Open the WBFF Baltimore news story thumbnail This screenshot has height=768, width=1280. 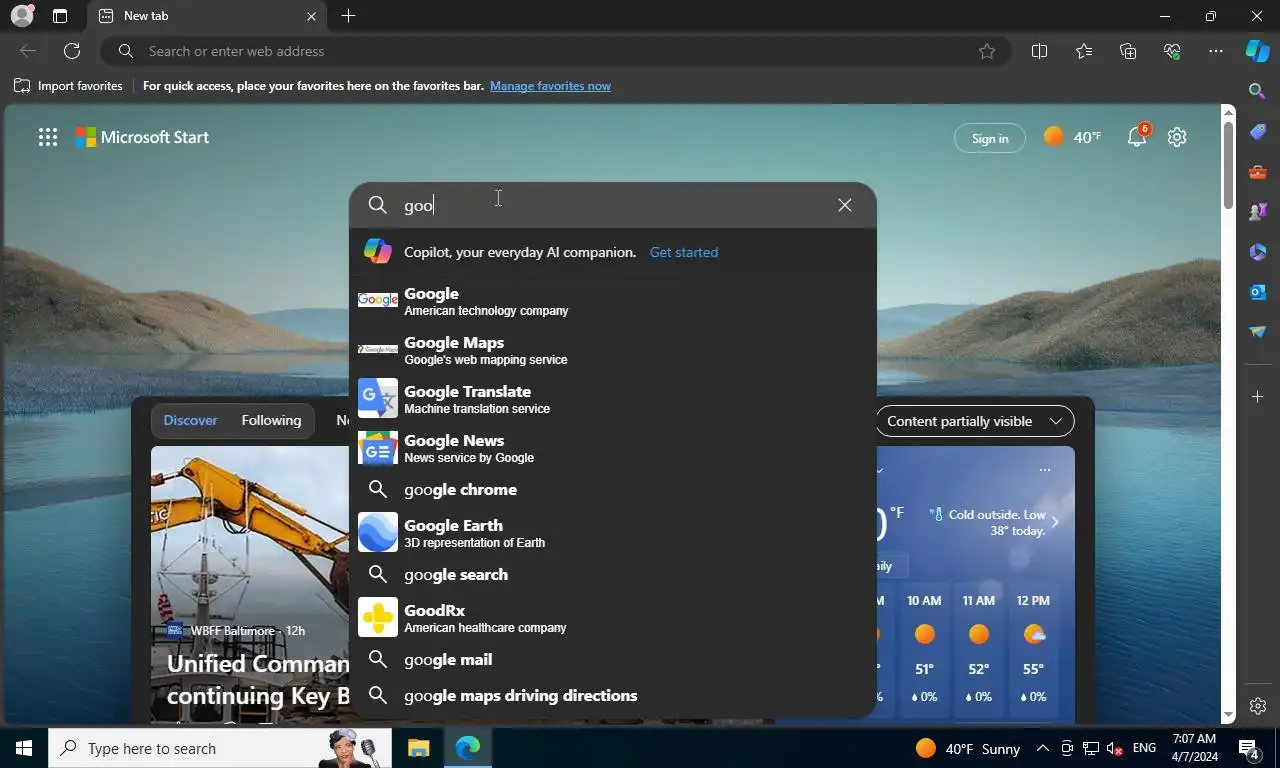(250, 584)
